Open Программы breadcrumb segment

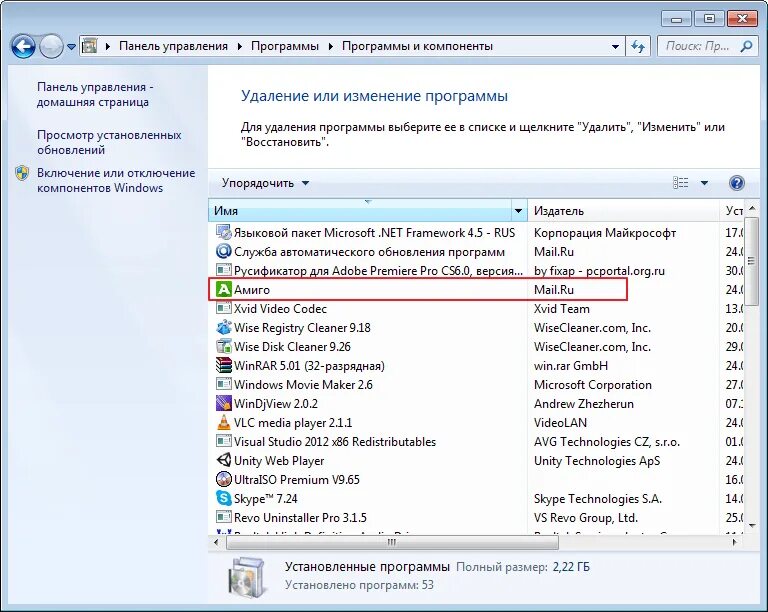click(x=285, y=46)
